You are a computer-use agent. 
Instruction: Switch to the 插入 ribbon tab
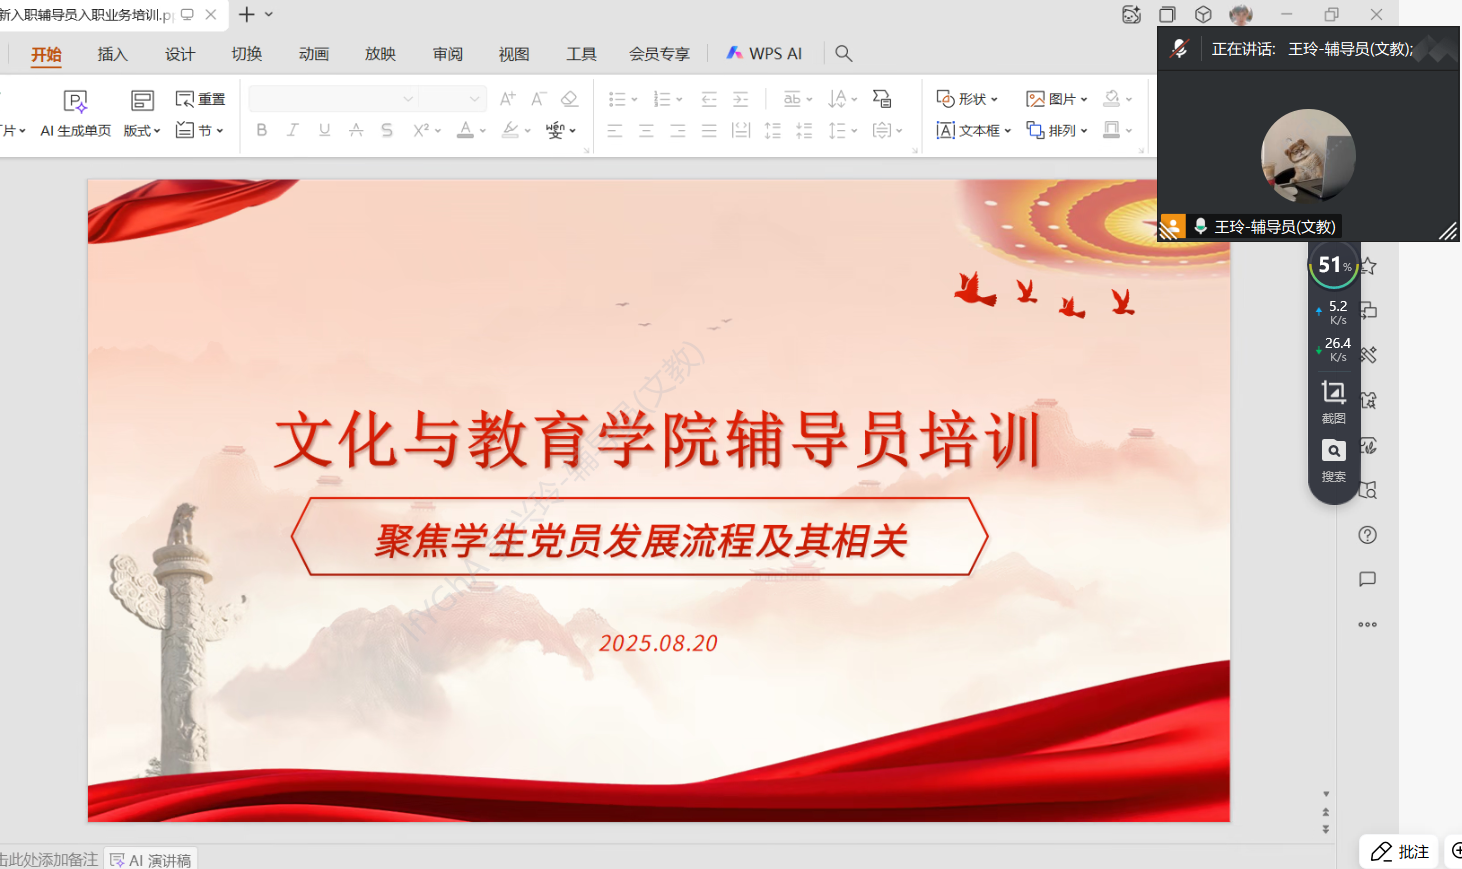(112, 54)
